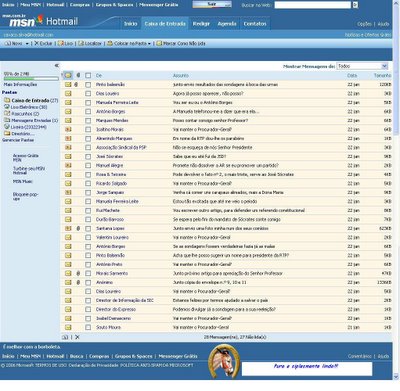Click the Lixo junk toolbar icon

pyautogui.click(x=61, y=44)
